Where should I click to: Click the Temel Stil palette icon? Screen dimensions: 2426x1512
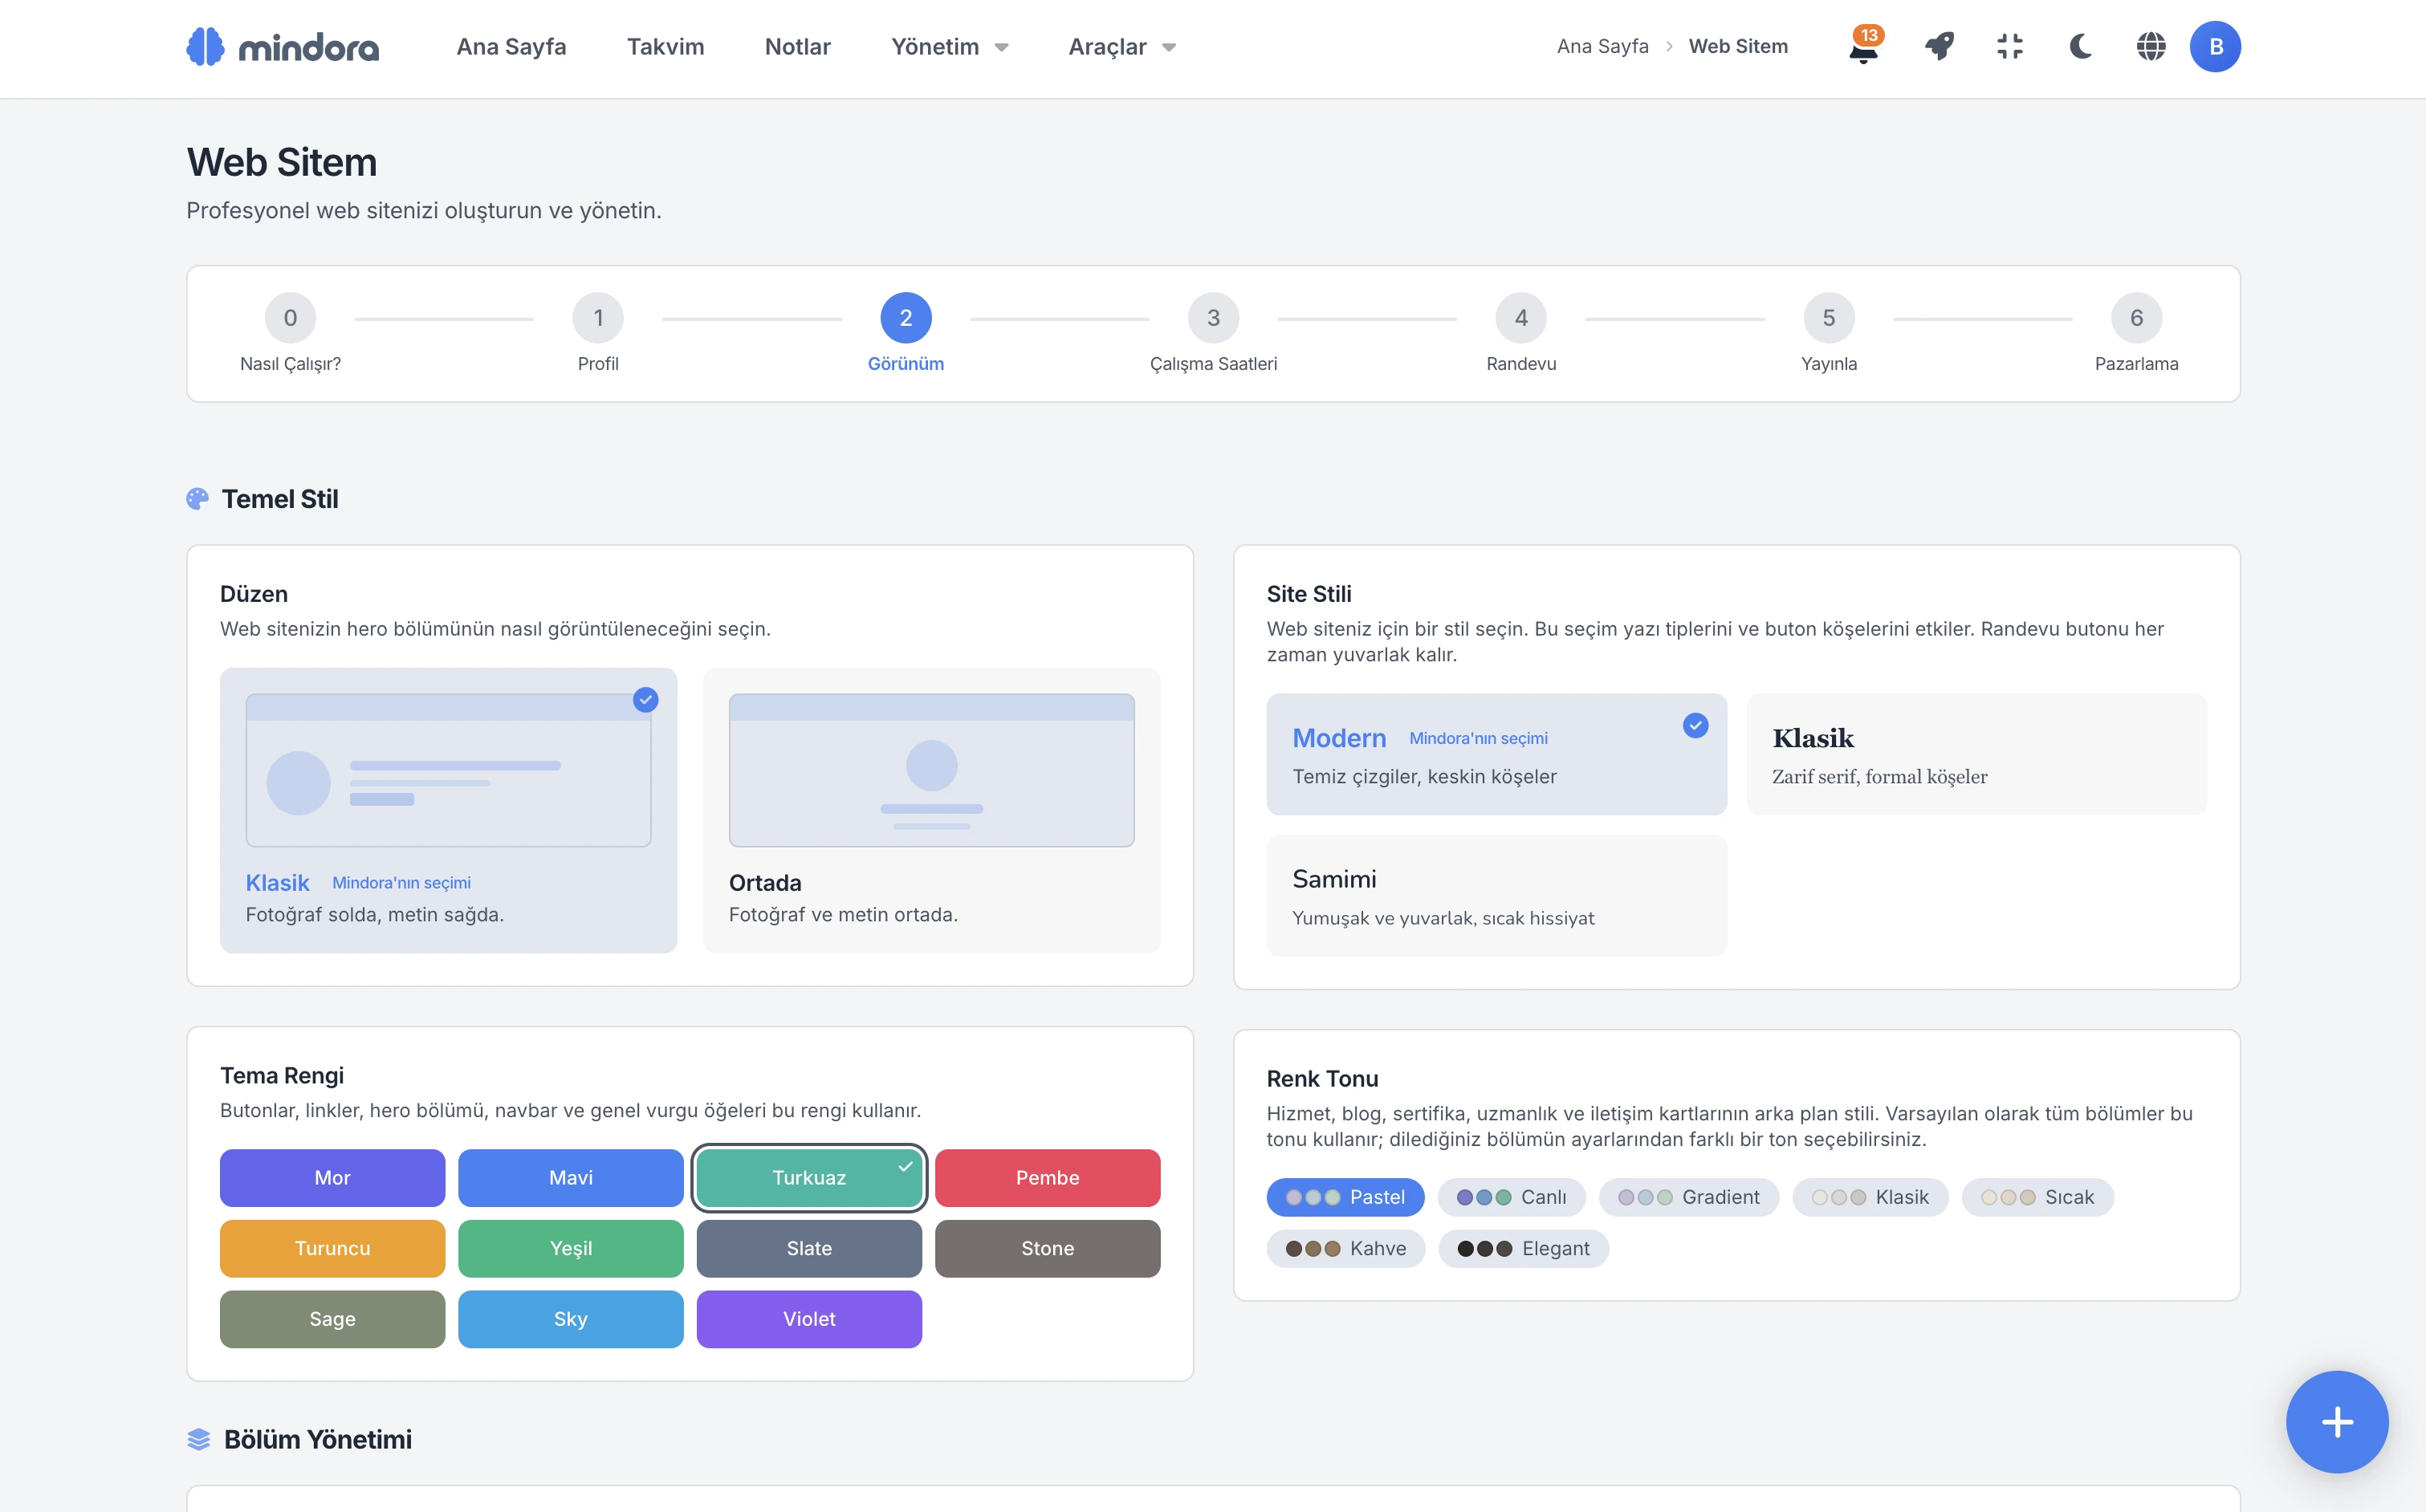[198, 499]
